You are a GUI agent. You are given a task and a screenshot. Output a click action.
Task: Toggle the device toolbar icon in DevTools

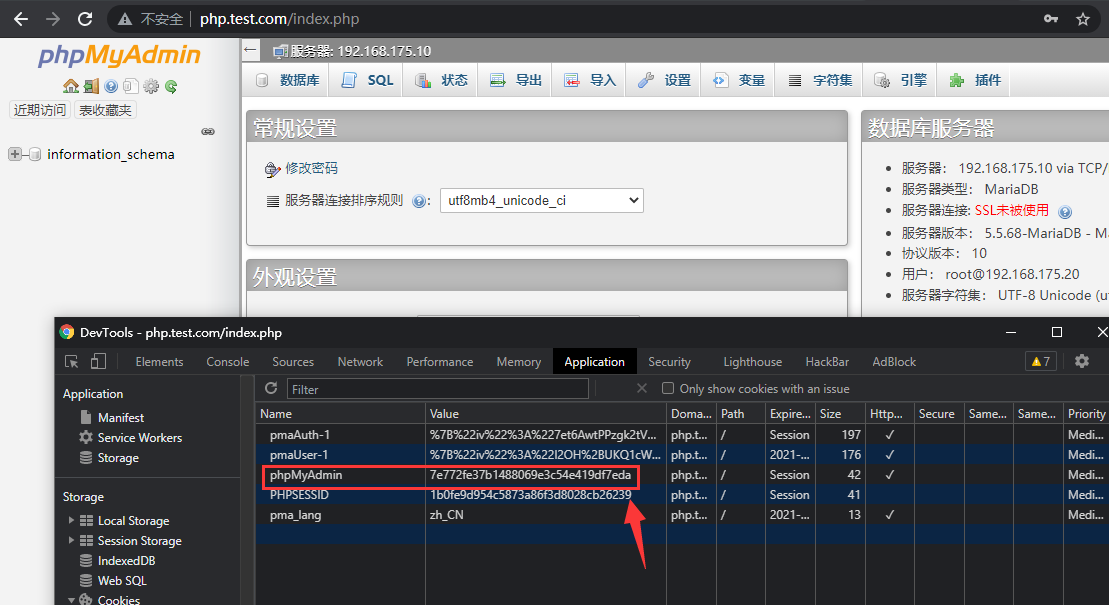100,361
